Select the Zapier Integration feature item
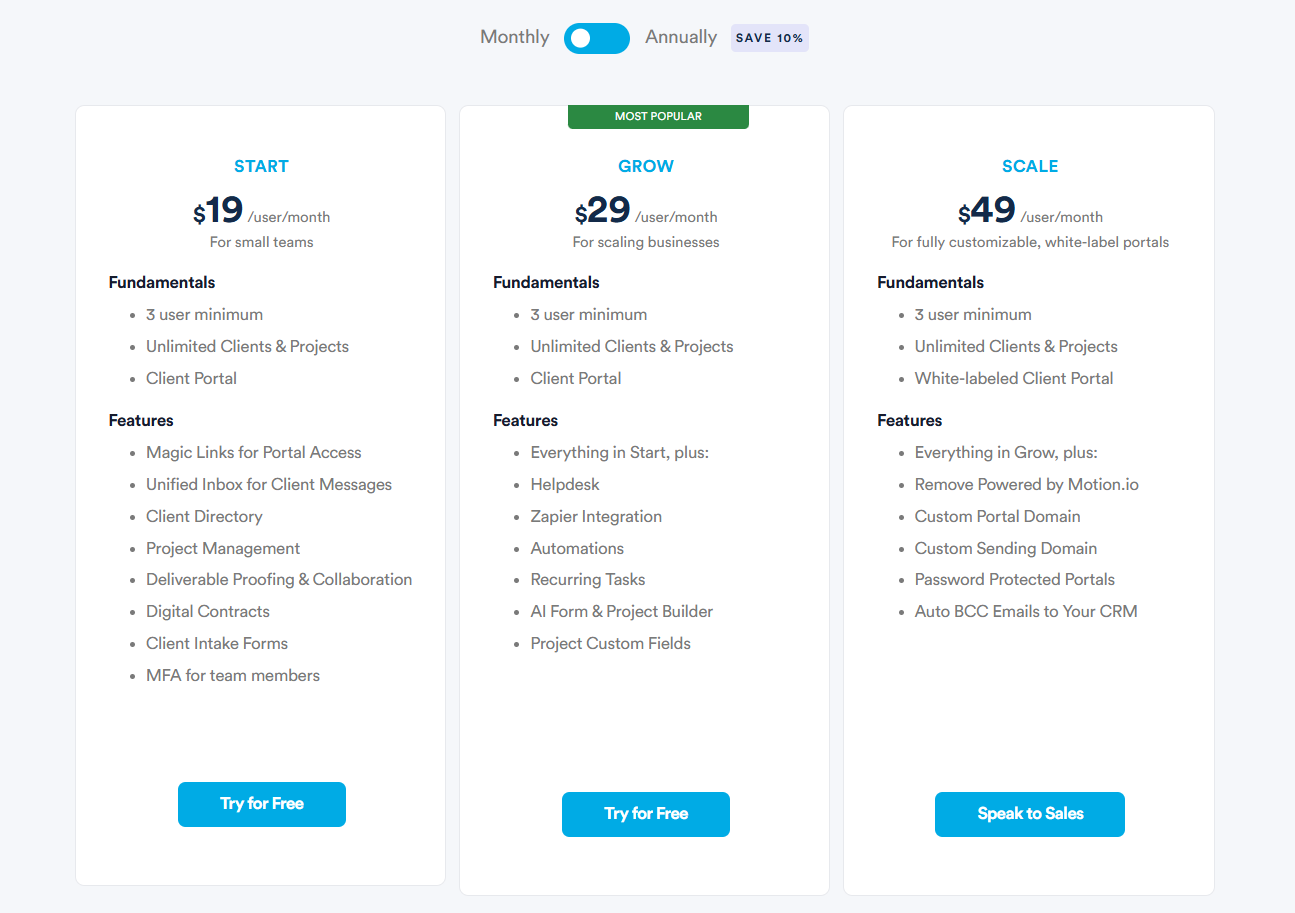The height and width of the screenshot is (913, 1295). [x=596, y=516]
